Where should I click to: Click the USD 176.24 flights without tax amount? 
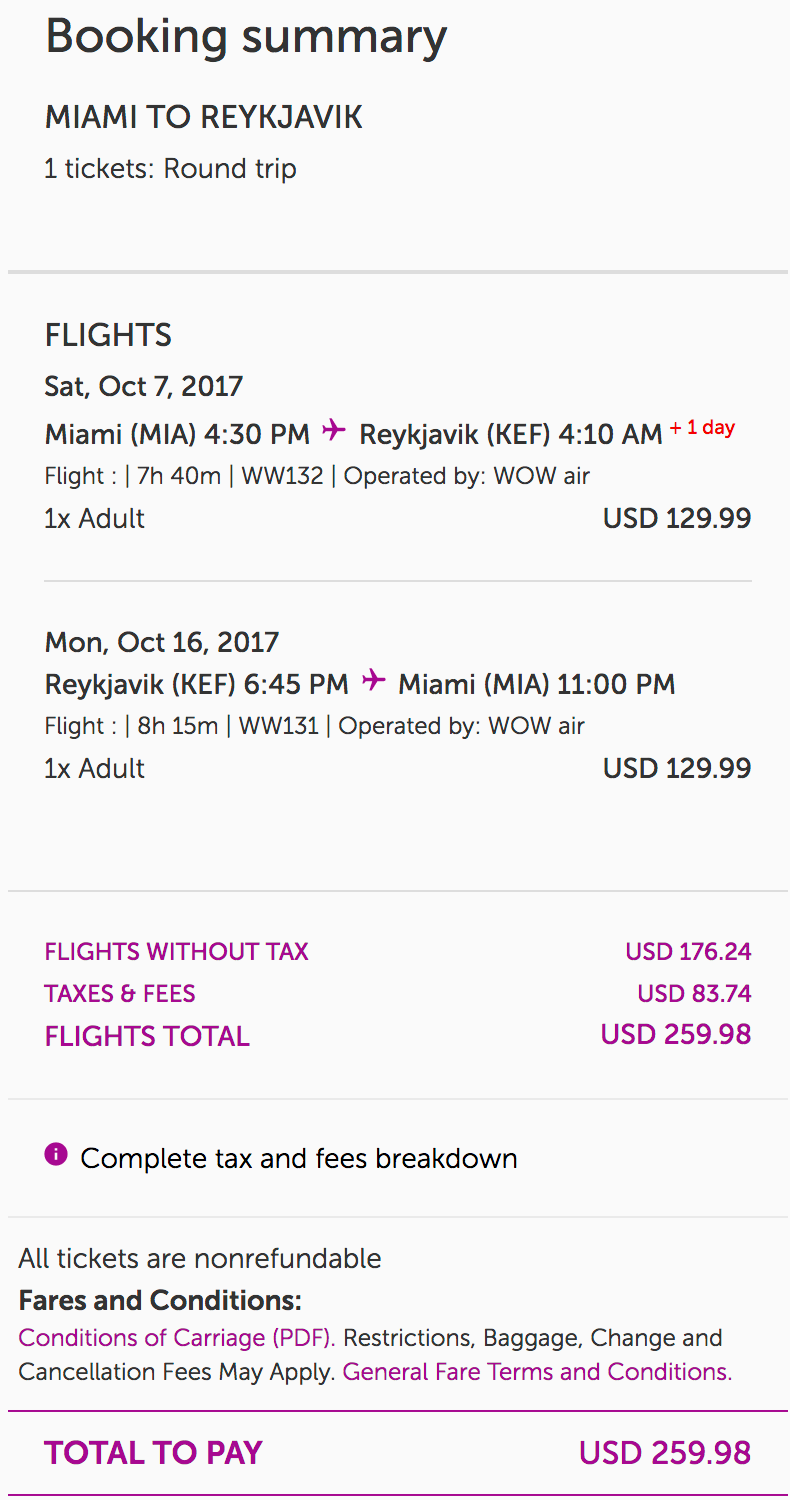pos(688,951)
